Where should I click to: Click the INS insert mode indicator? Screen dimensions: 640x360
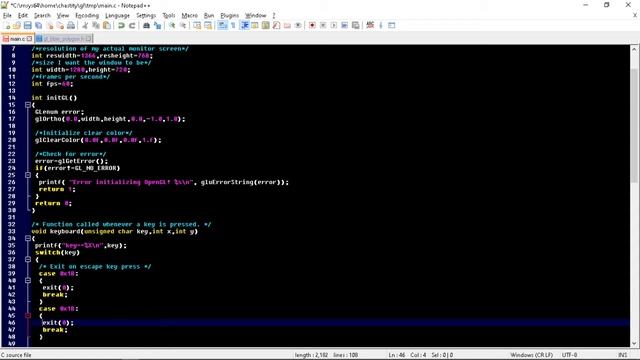pos(623,355)
